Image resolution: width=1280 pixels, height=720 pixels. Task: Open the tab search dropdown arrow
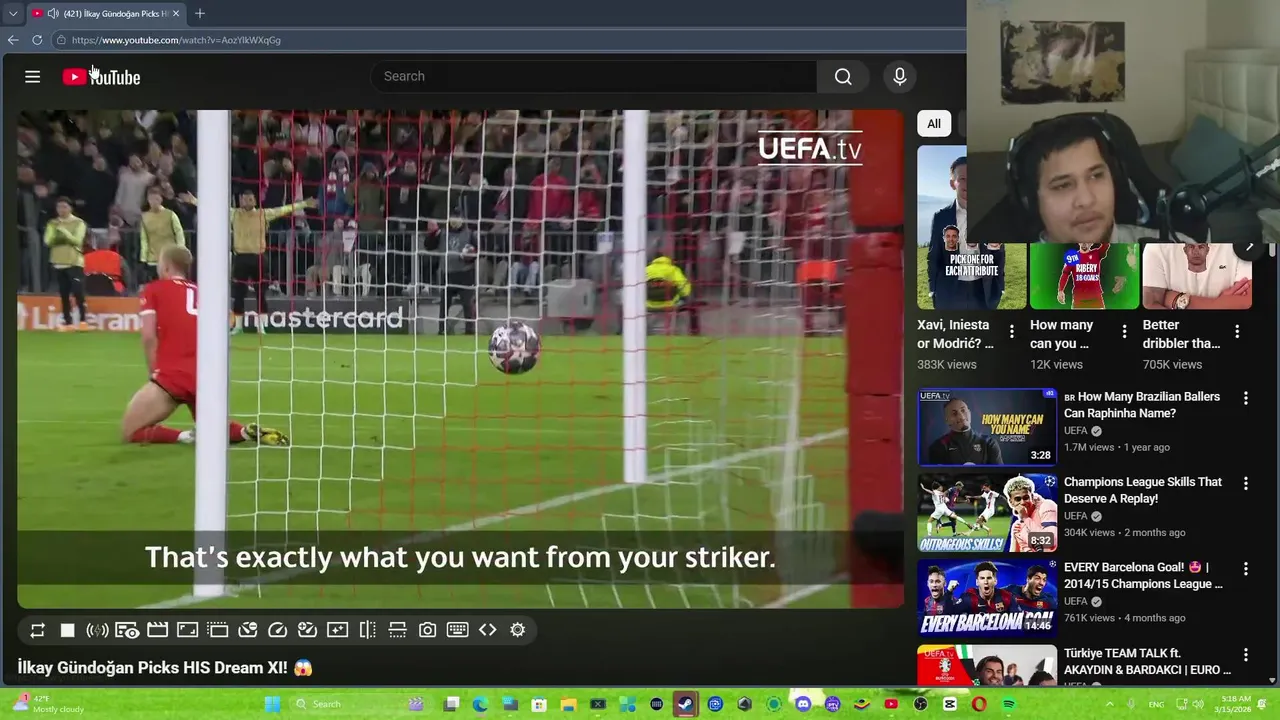pyautogui.click(x=12, y=13)
